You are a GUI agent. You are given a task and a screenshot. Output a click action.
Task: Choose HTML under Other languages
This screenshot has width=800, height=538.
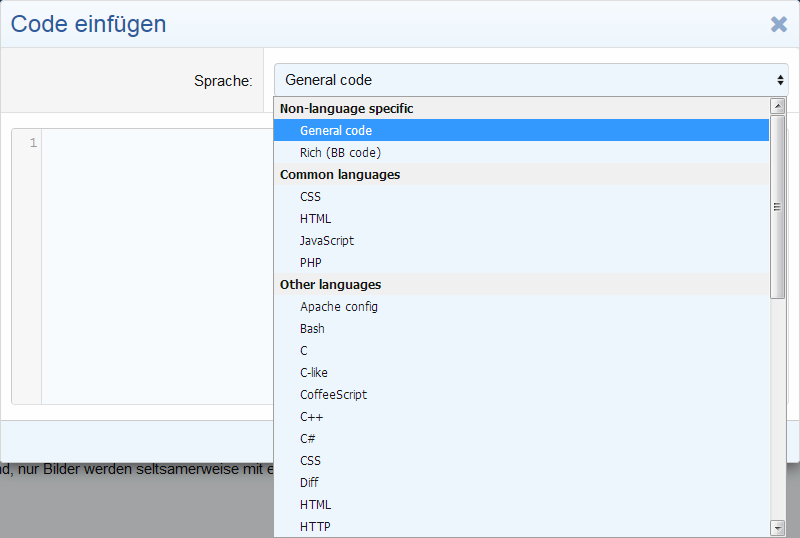point(521,504)
